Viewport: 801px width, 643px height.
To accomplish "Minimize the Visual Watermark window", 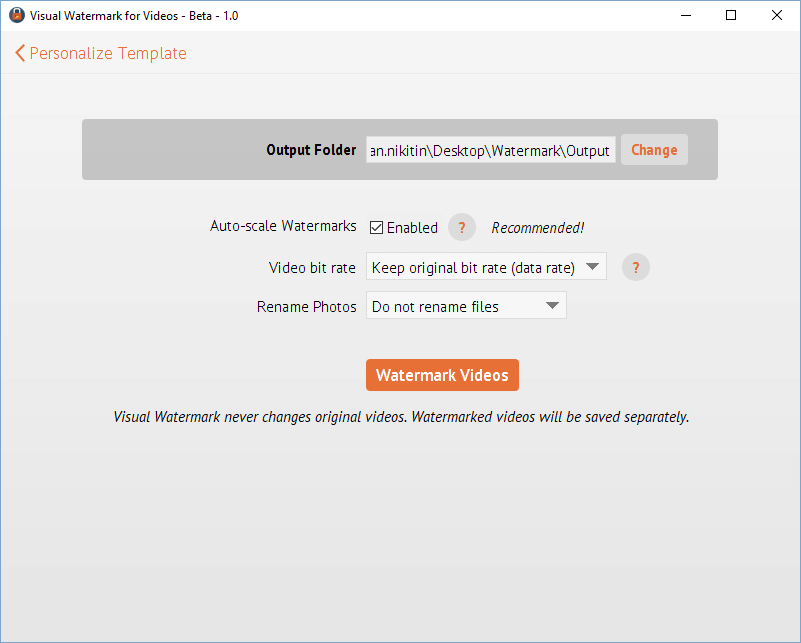I will click(x=686, y=15).
